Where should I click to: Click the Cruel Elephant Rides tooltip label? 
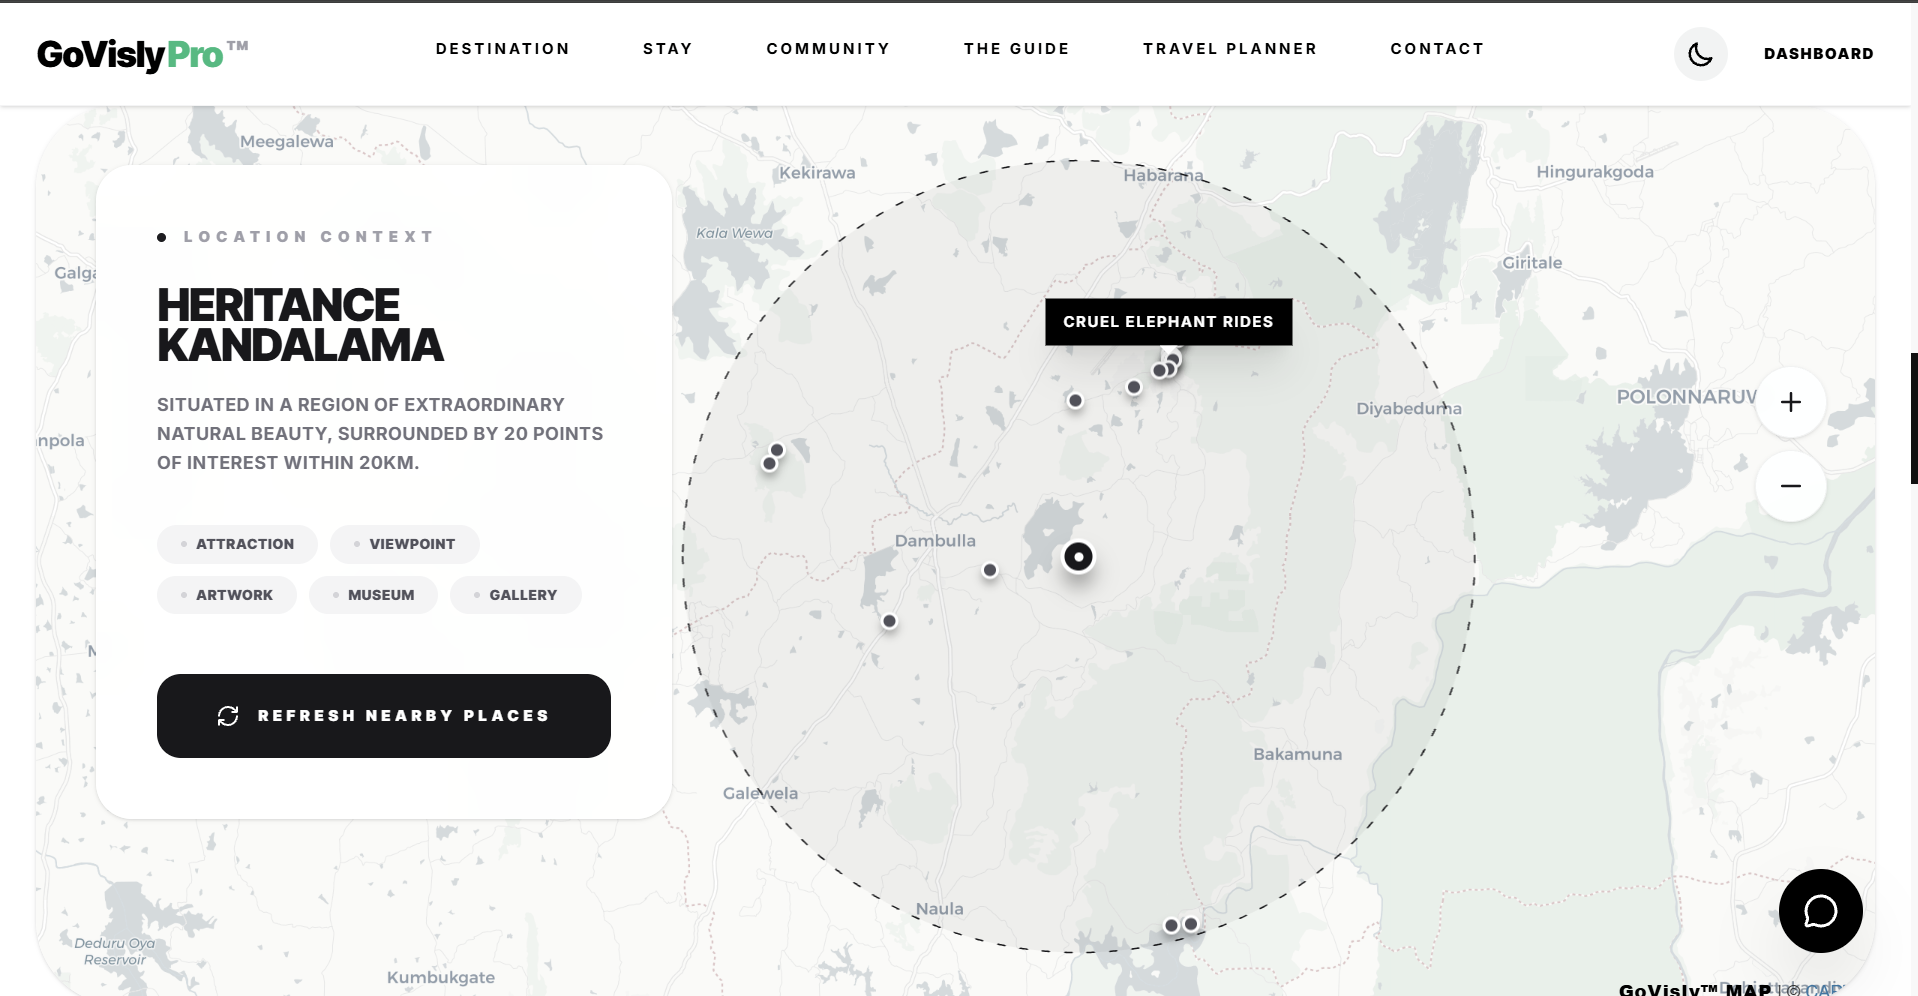pos(1168,322)
